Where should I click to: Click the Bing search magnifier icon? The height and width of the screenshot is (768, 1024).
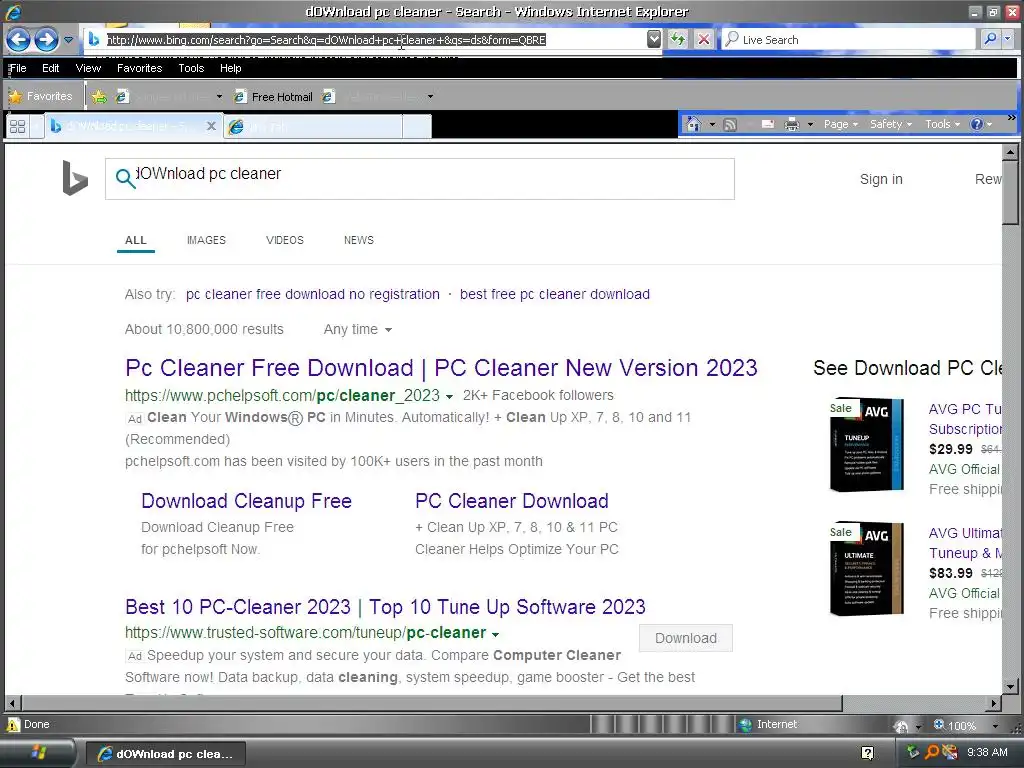tap(125, 178)
